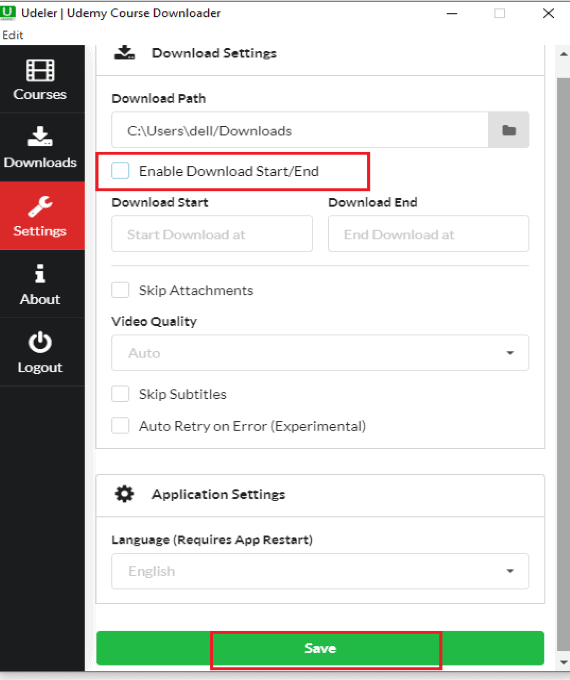
Task: Open the Courses film-strip icon
Action: click(x=40, y=70)
